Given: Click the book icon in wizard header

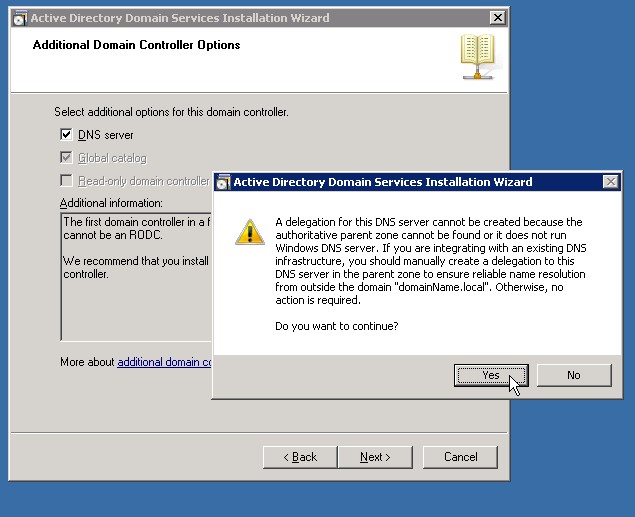Looking at the screenshot, I should point(477,57).
